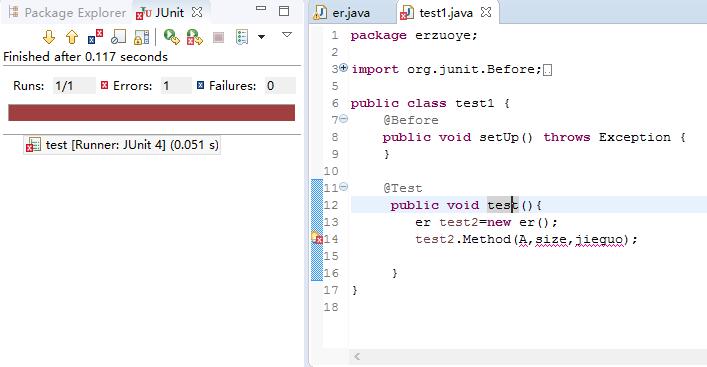This screenshot has height=367, width=707.
Task: Go to next failed test
Action: pos(49,37)
